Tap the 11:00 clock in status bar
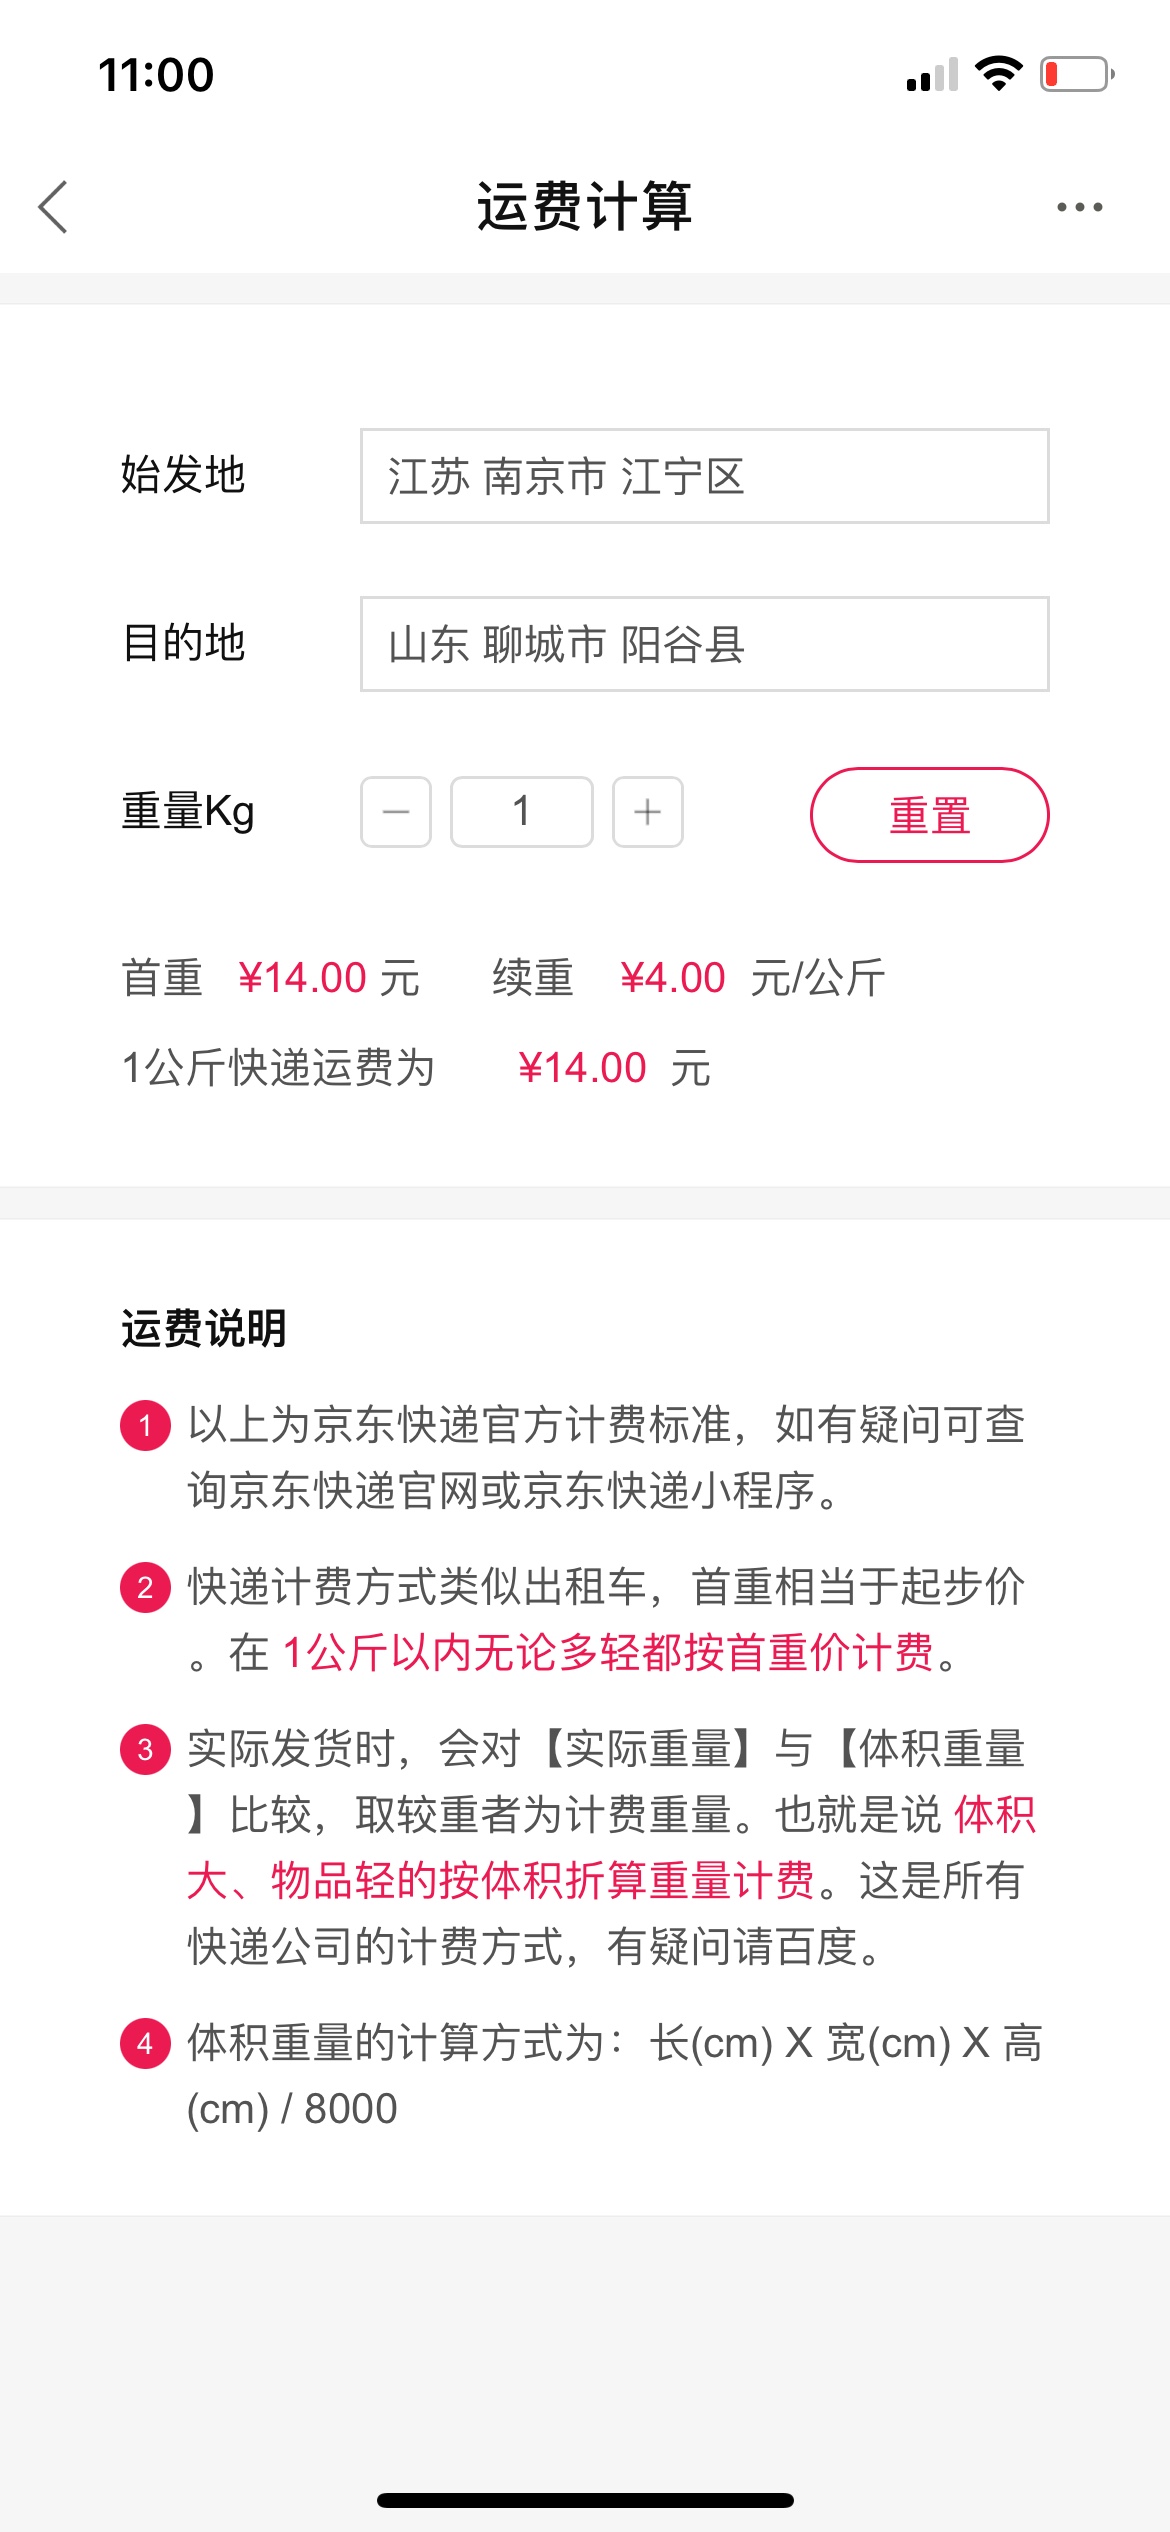1170x2532 pixels. [156, 75]
